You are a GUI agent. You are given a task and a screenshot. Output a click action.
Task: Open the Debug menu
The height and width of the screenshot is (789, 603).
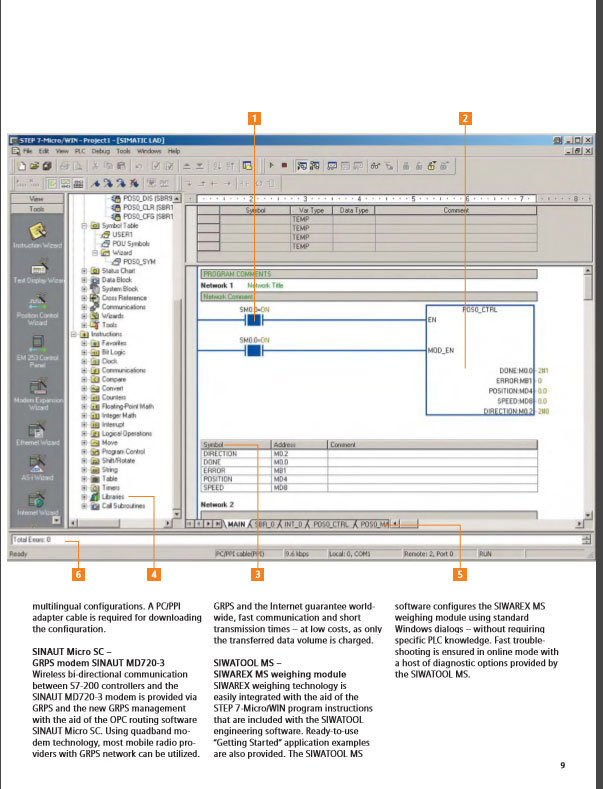101,151
